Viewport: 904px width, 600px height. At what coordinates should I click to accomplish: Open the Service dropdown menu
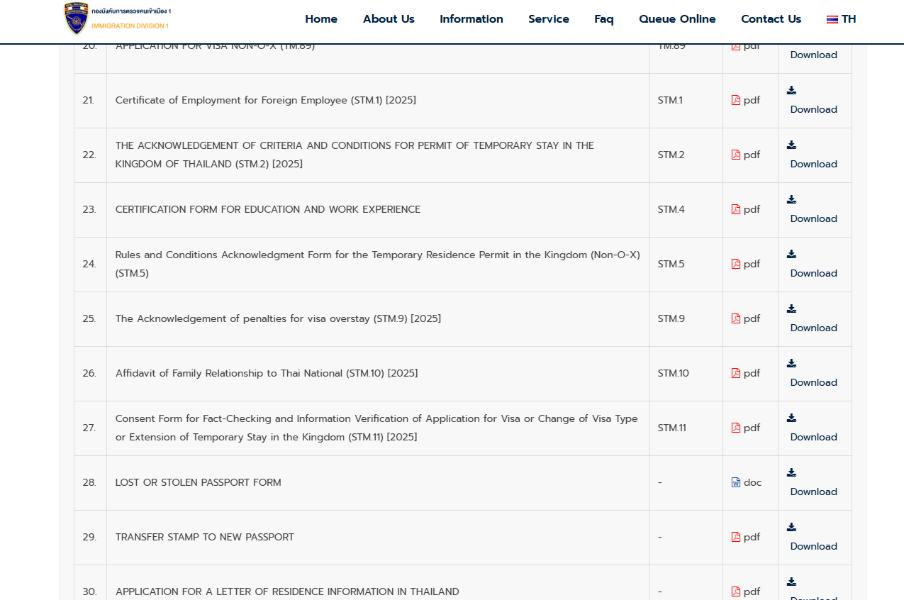[548, 18]
